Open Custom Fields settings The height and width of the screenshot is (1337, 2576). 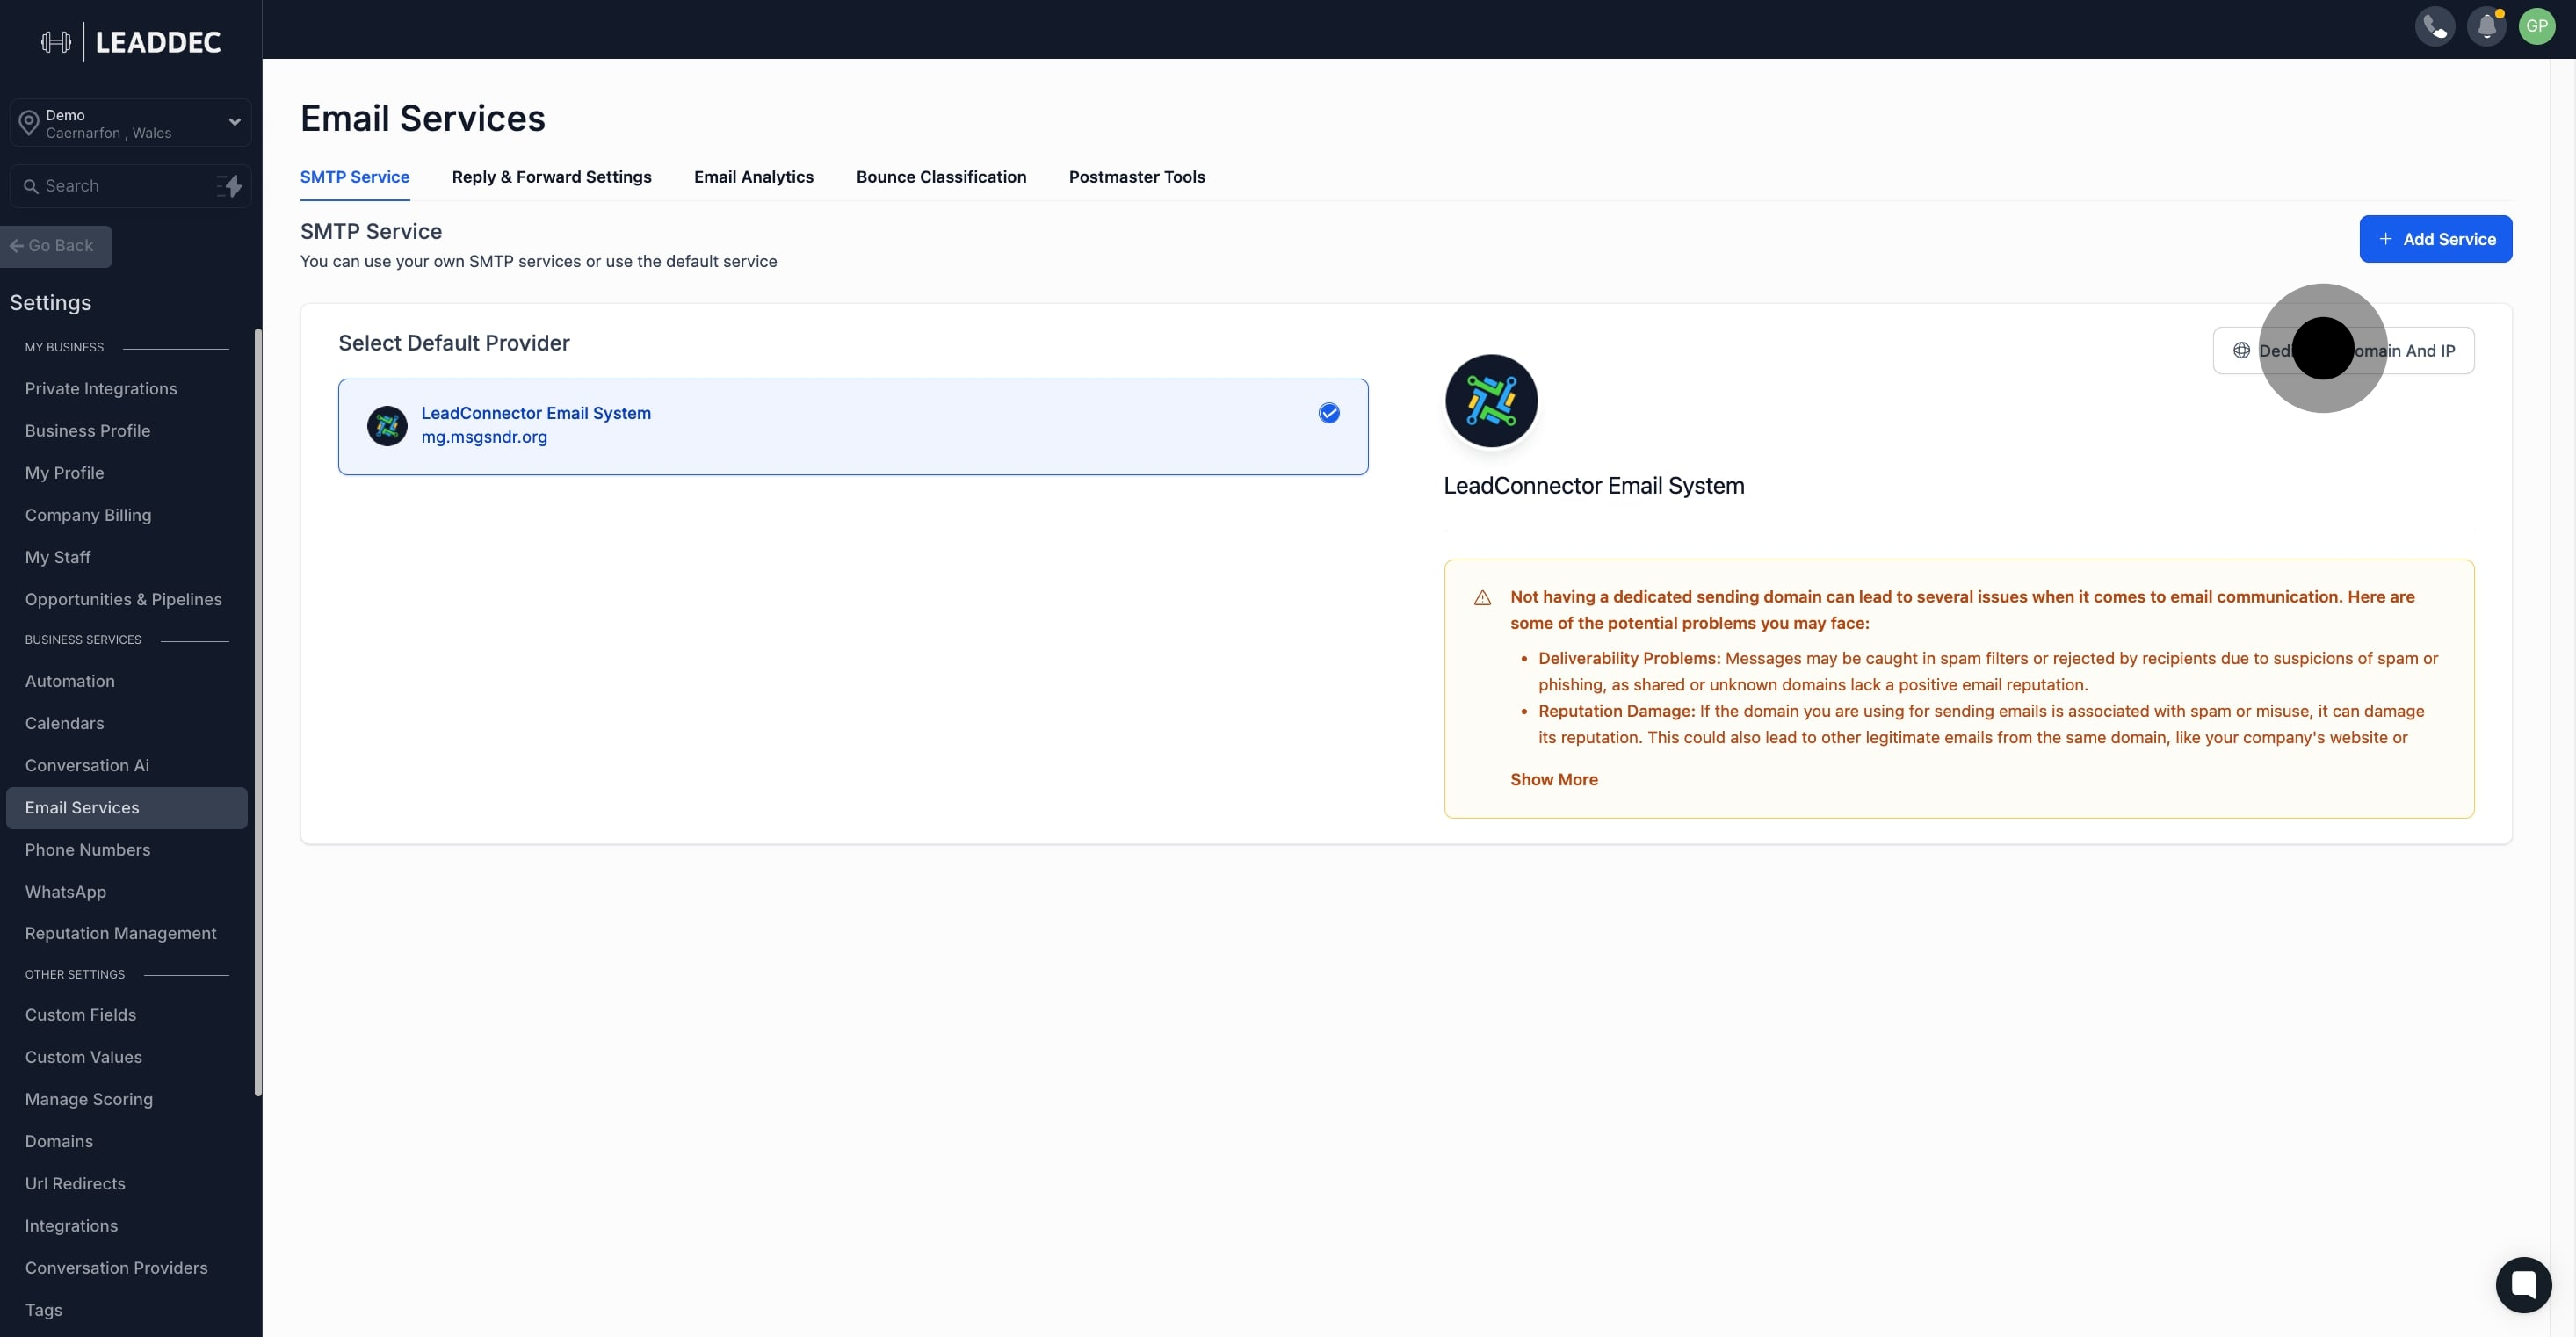coord(80,1015)
